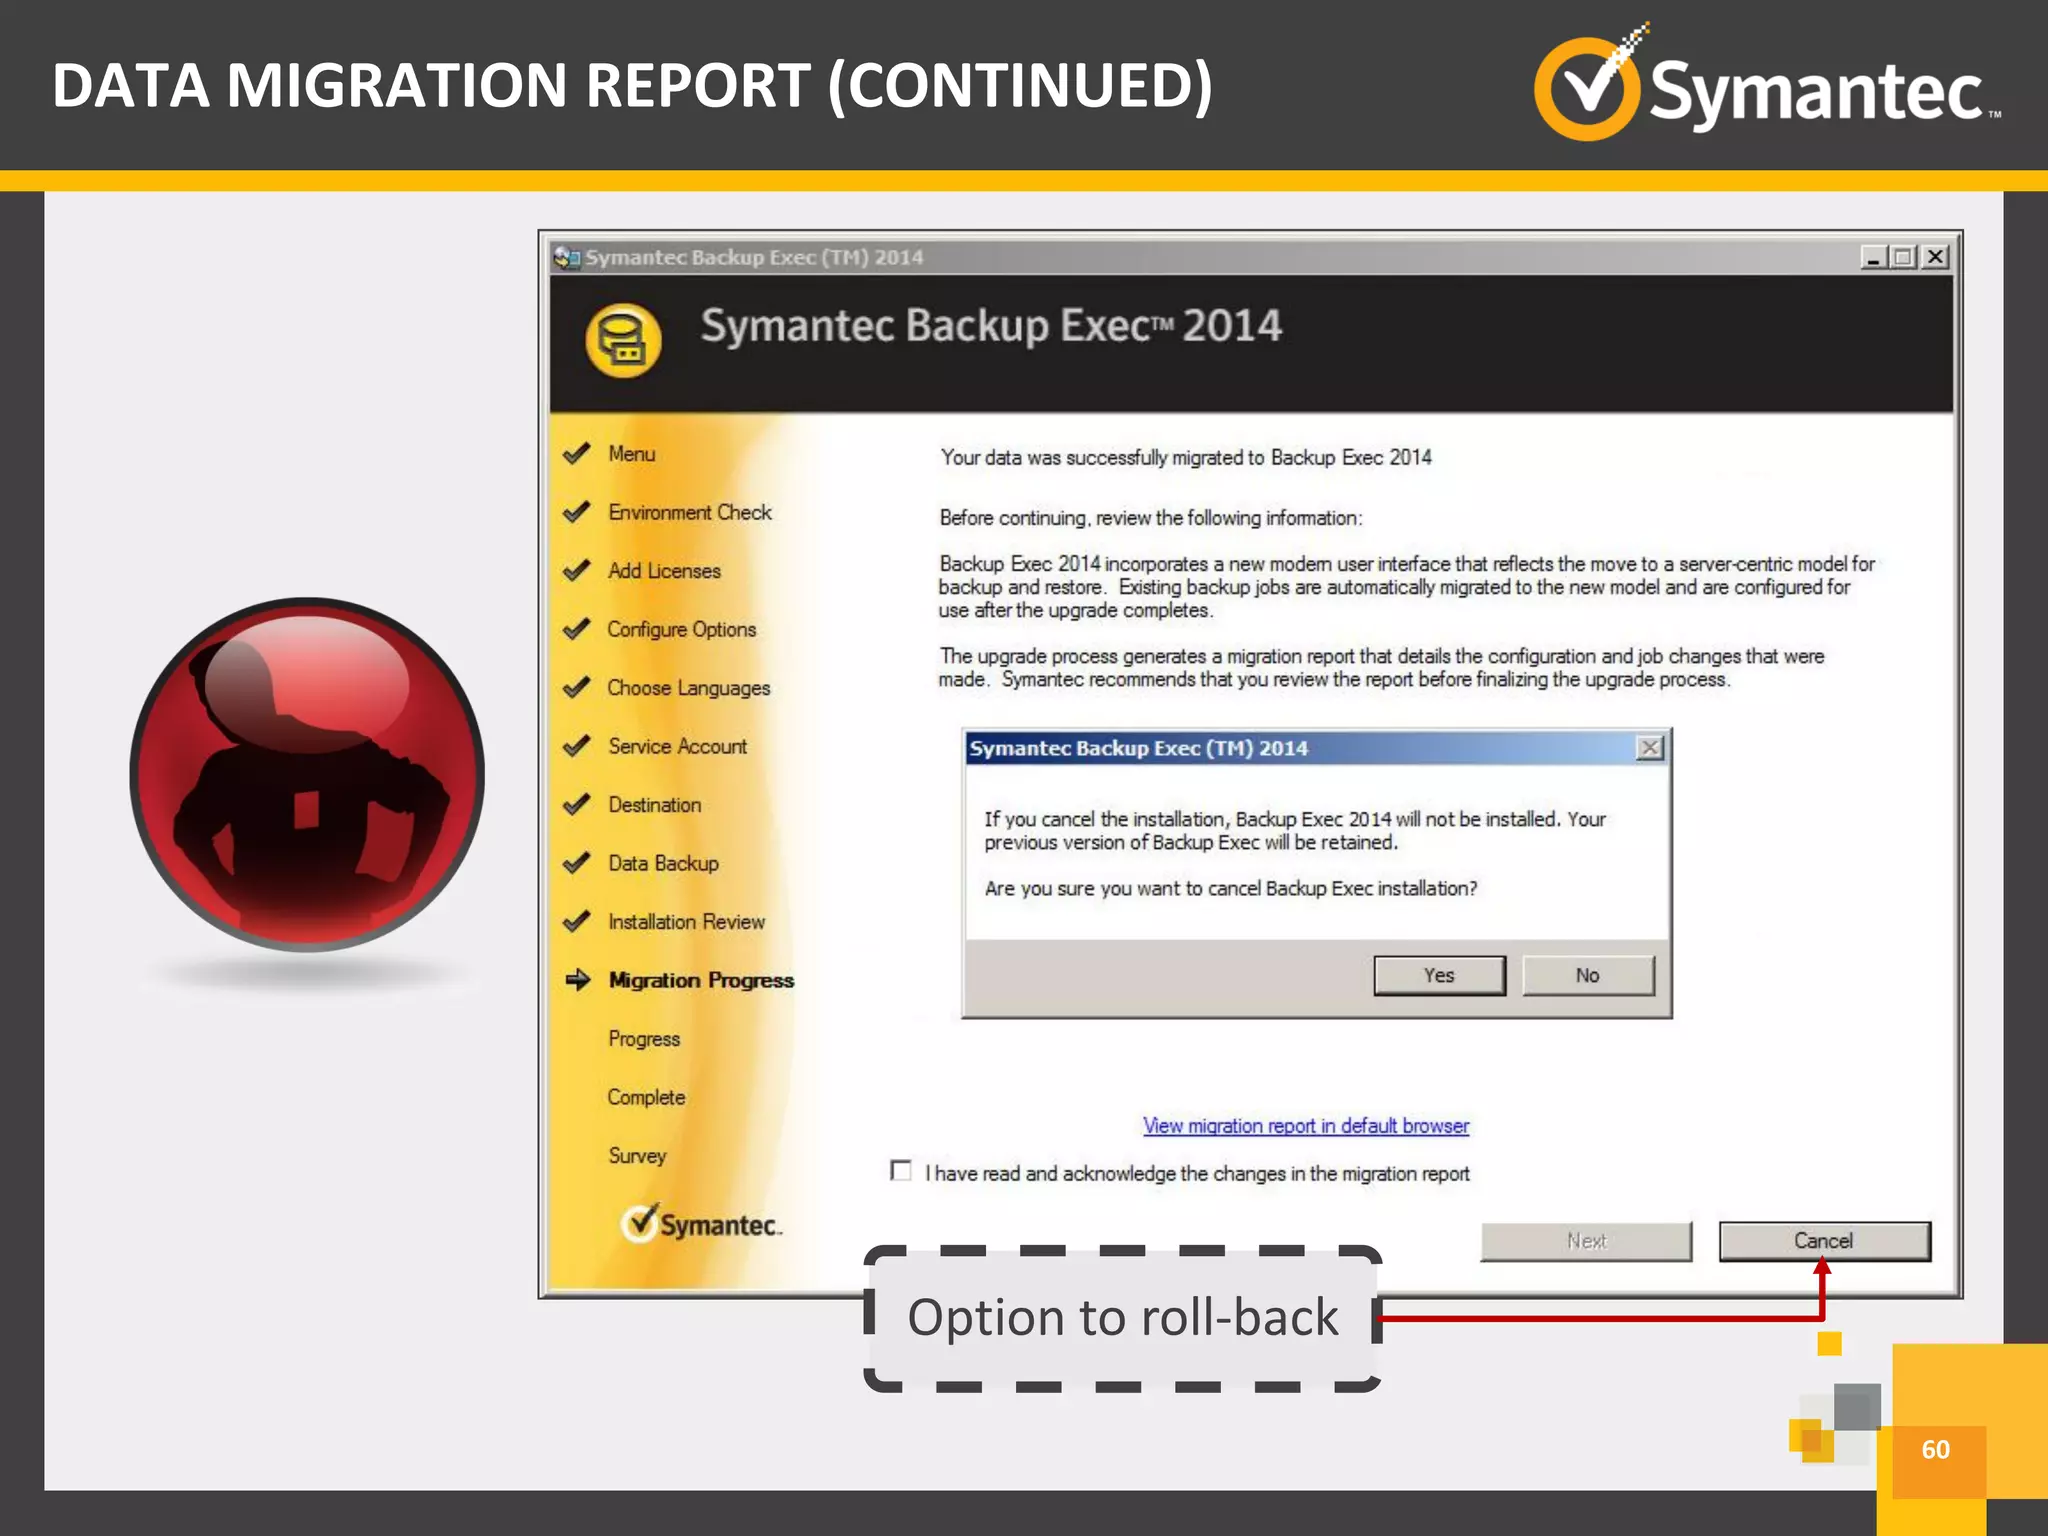Click the red user silhouette sphere graphic

(307, 774)
